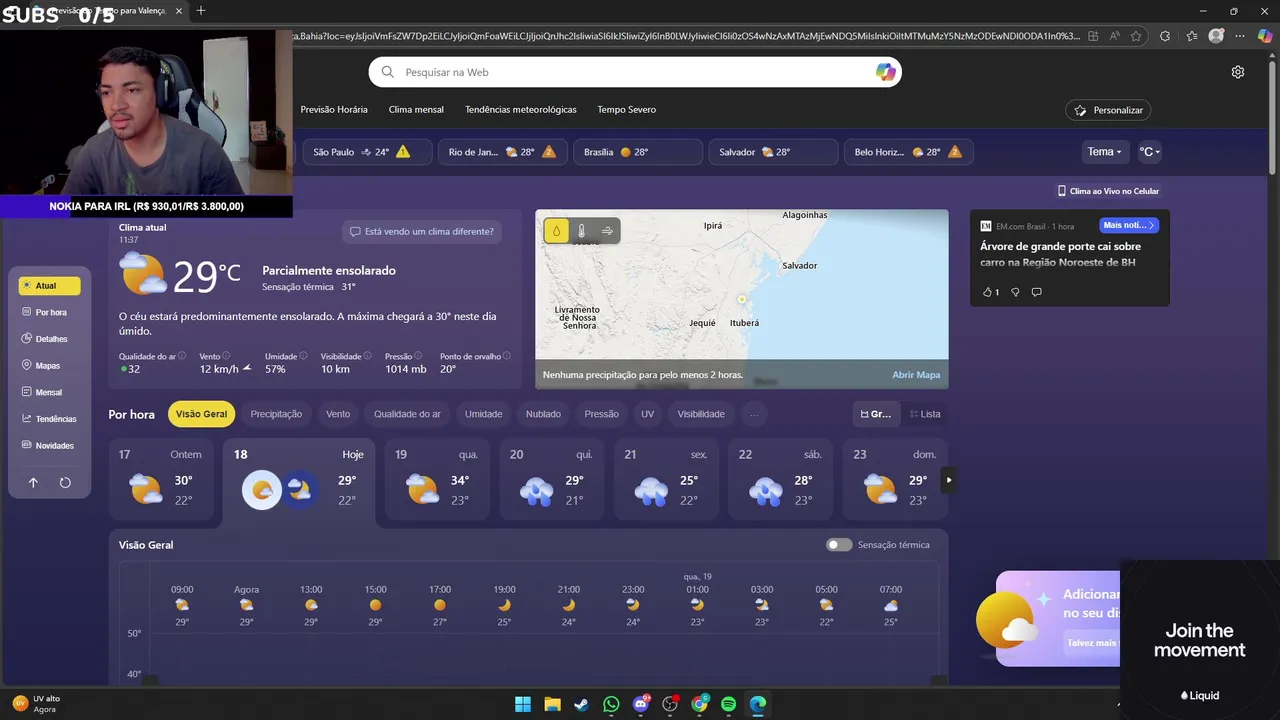Select the precipitation map layer icon
Image resolution: width=1280 pixels, height=720 pixels.
click(556, 231)
